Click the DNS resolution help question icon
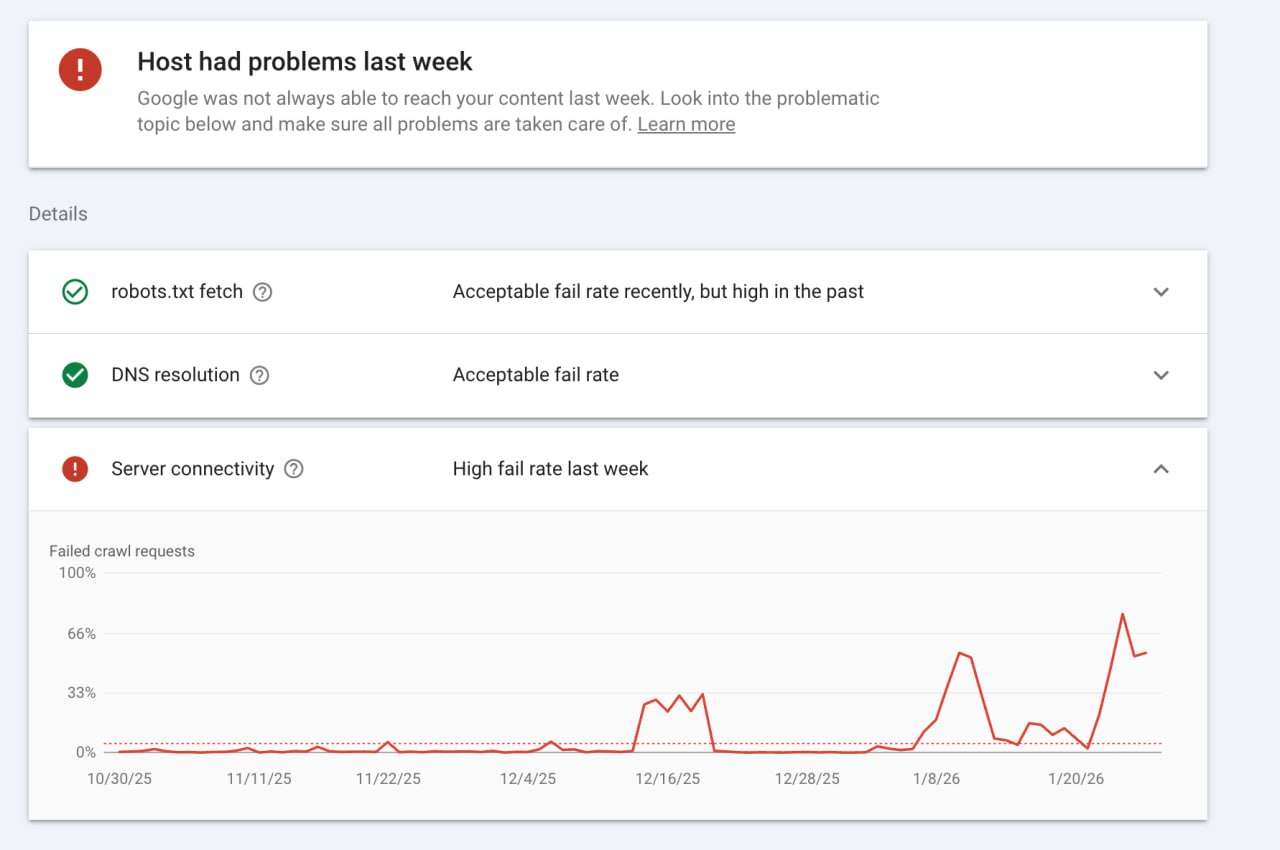The height and width of the screenshot is (850, 1280). [x=259, y=375]
